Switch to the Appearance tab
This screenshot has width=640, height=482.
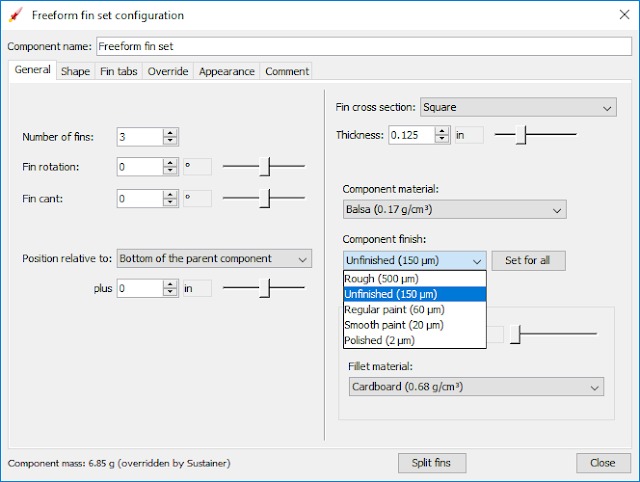click(227, 71)
